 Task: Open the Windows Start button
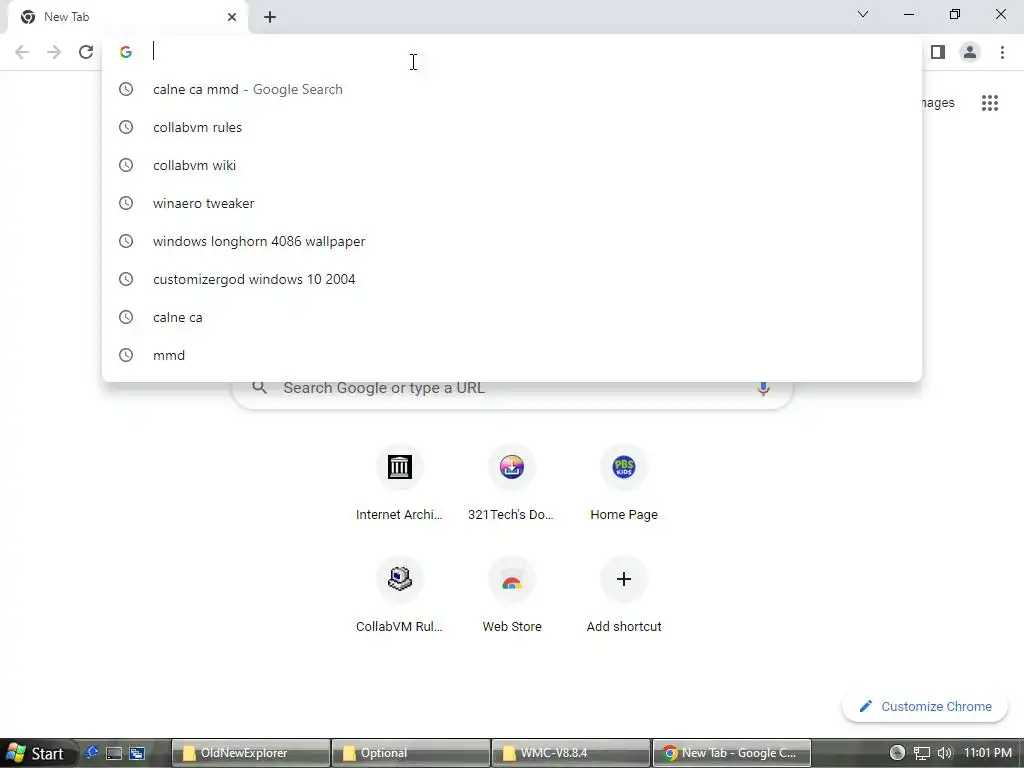tap(36, 754)
